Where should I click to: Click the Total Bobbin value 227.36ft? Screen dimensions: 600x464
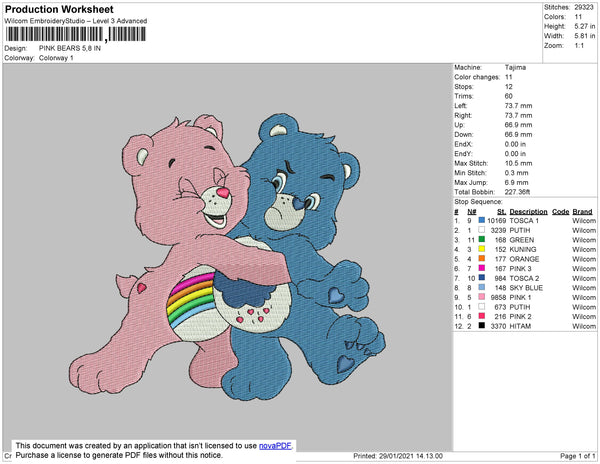pos(517,192)
